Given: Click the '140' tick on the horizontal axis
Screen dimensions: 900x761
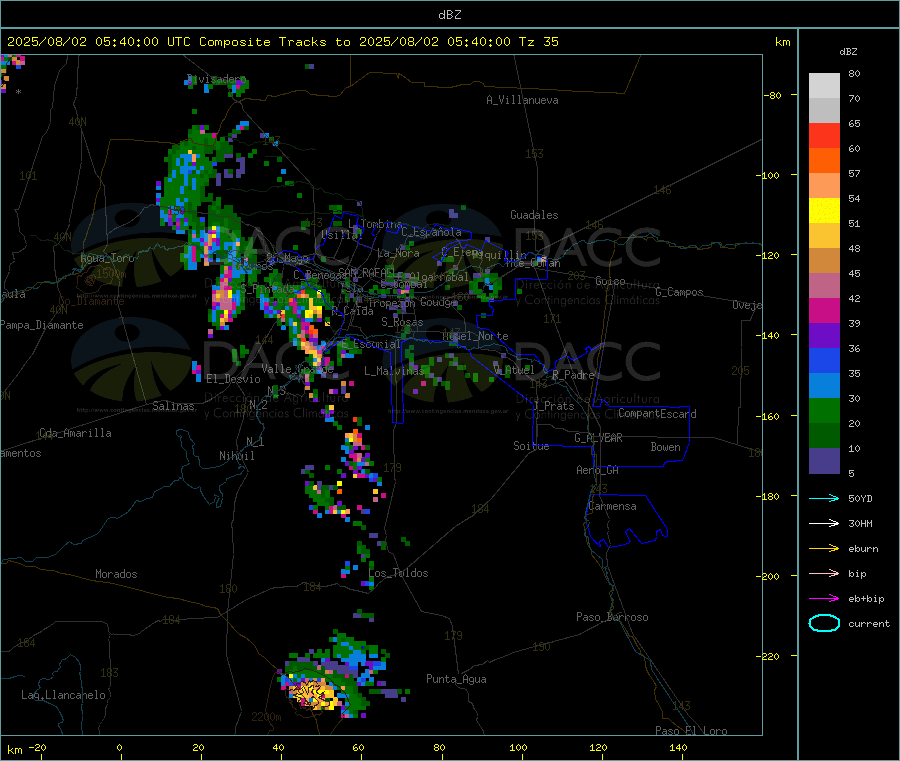Looking at the screenshot, I should [x=678, y=747].
